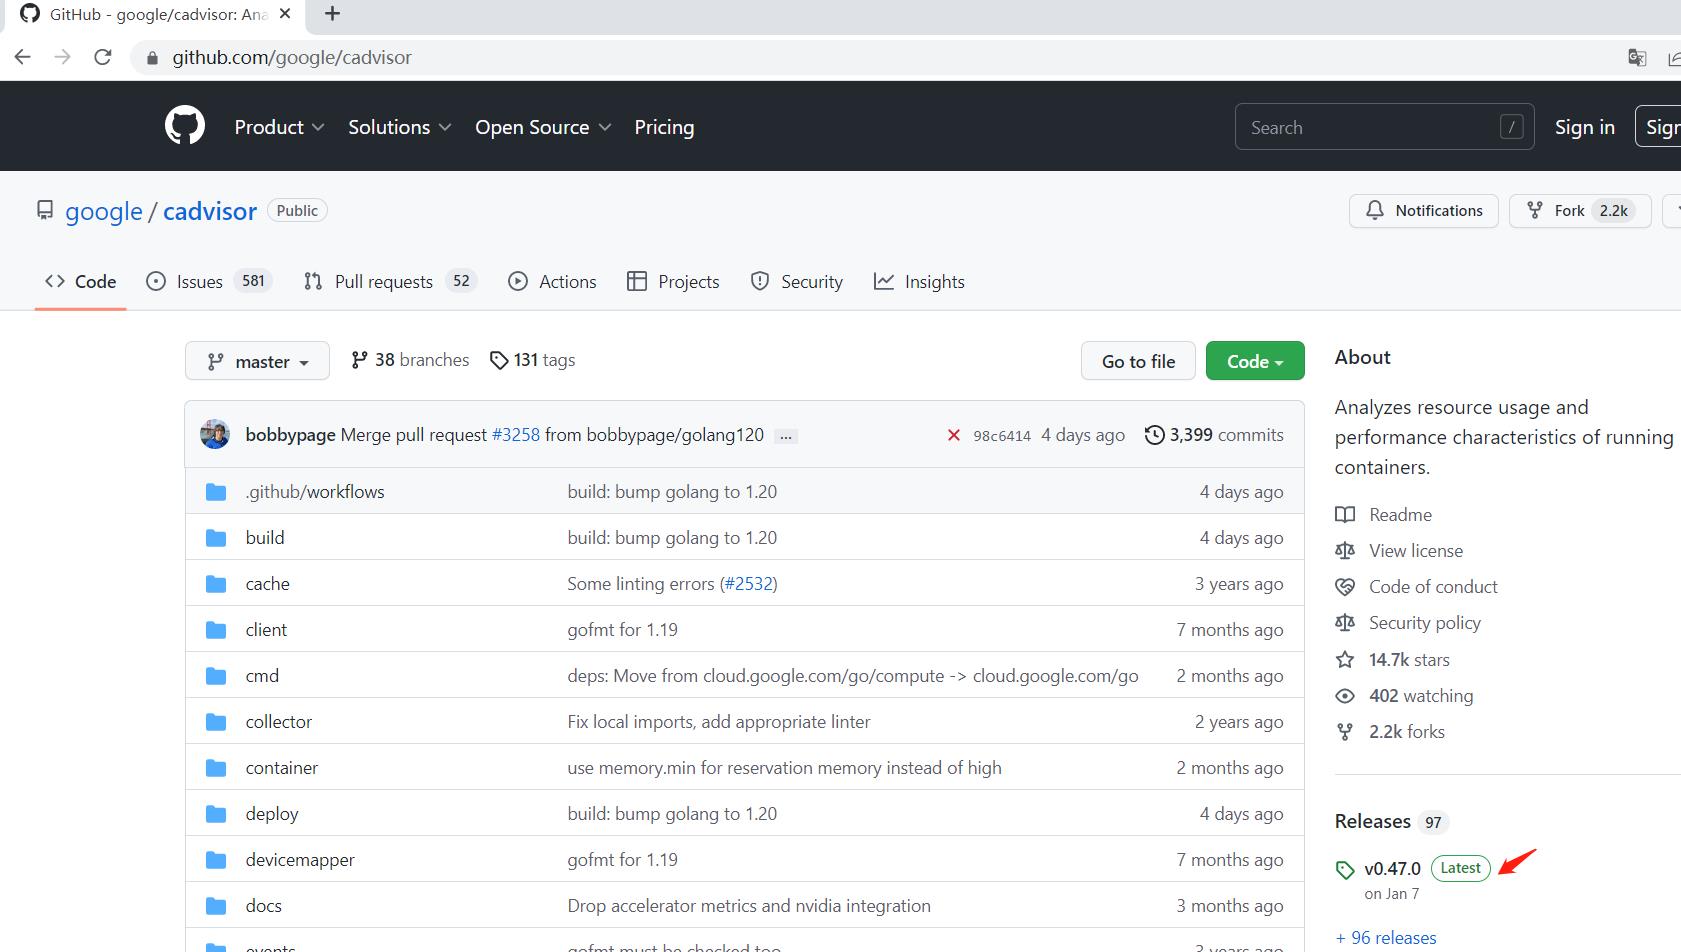Open the google owner link

click(104, 211)
